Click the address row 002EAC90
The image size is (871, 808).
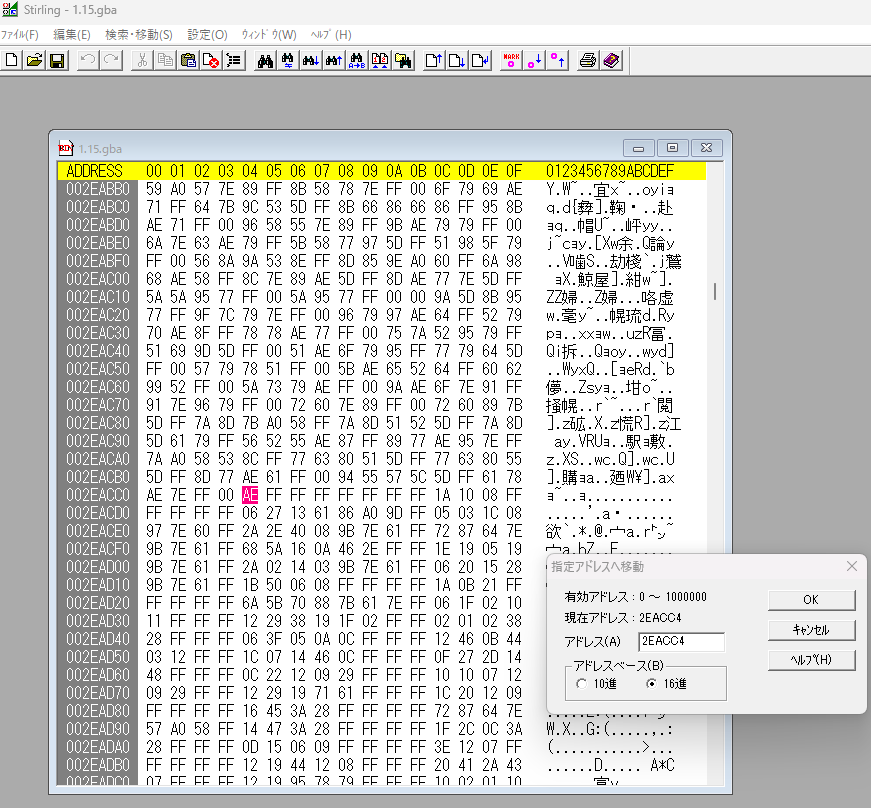tap(98, 441)
